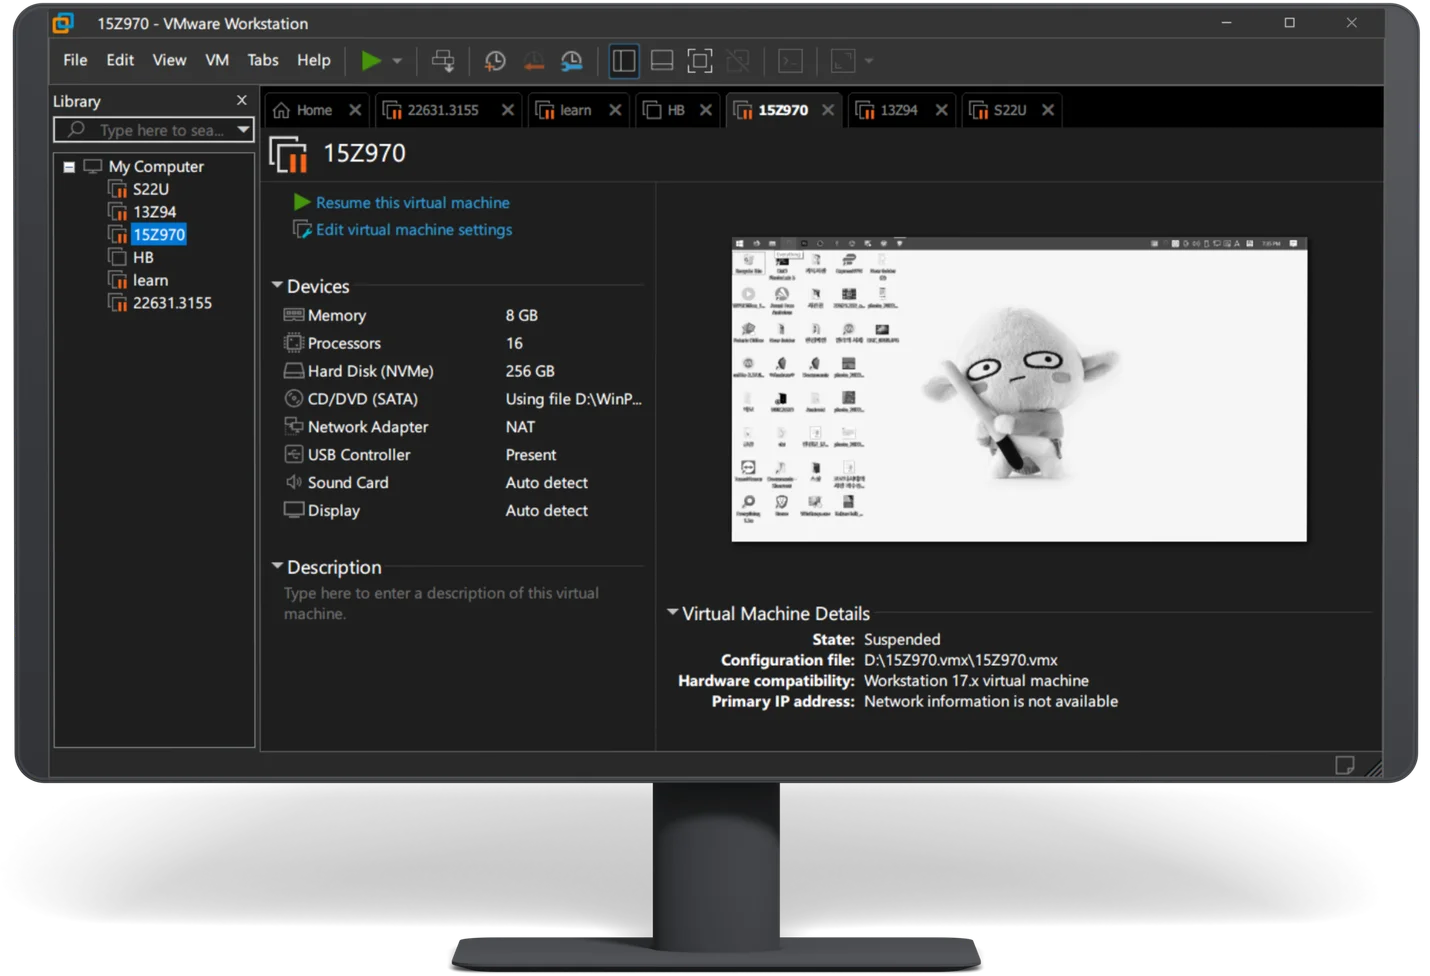Click the library search input field

click(x=152, y=130)
